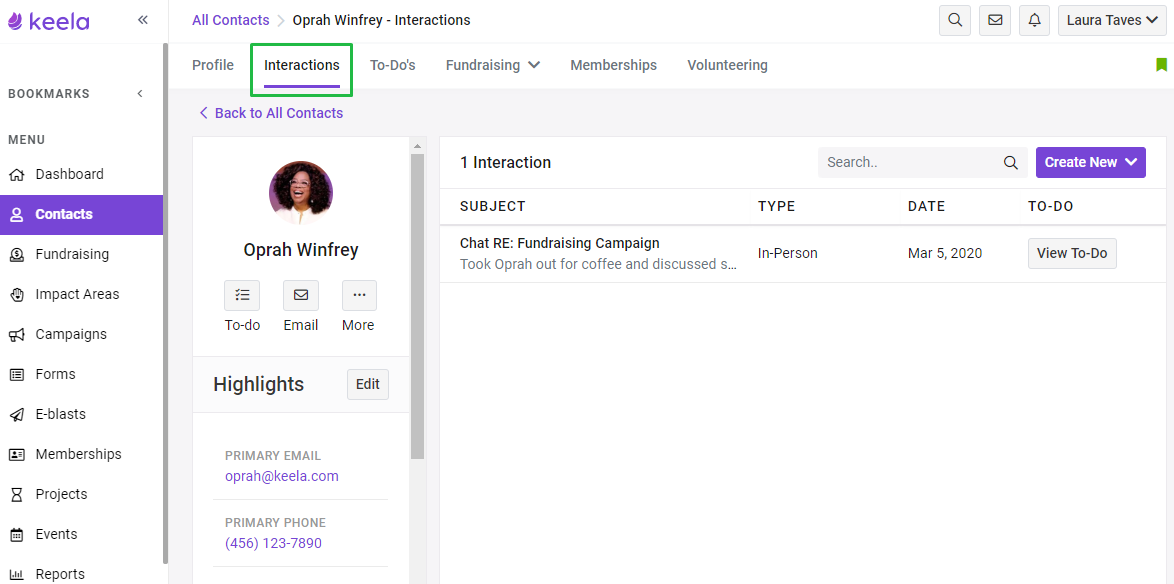Click the Impact Areas hand icon
This screenshot has width=1174, height=584.
[16, 294]
